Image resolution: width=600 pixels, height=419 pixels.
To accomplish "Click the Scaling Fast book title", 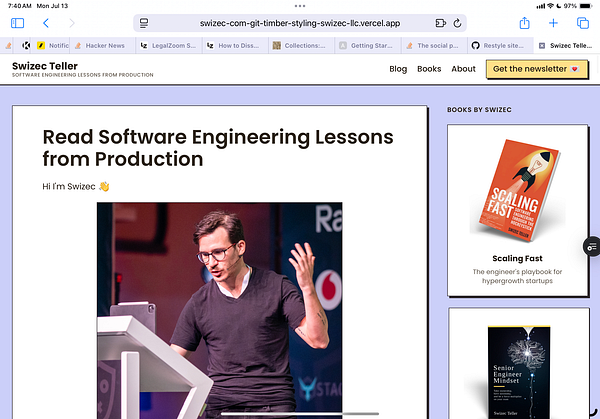I will 517,258.
